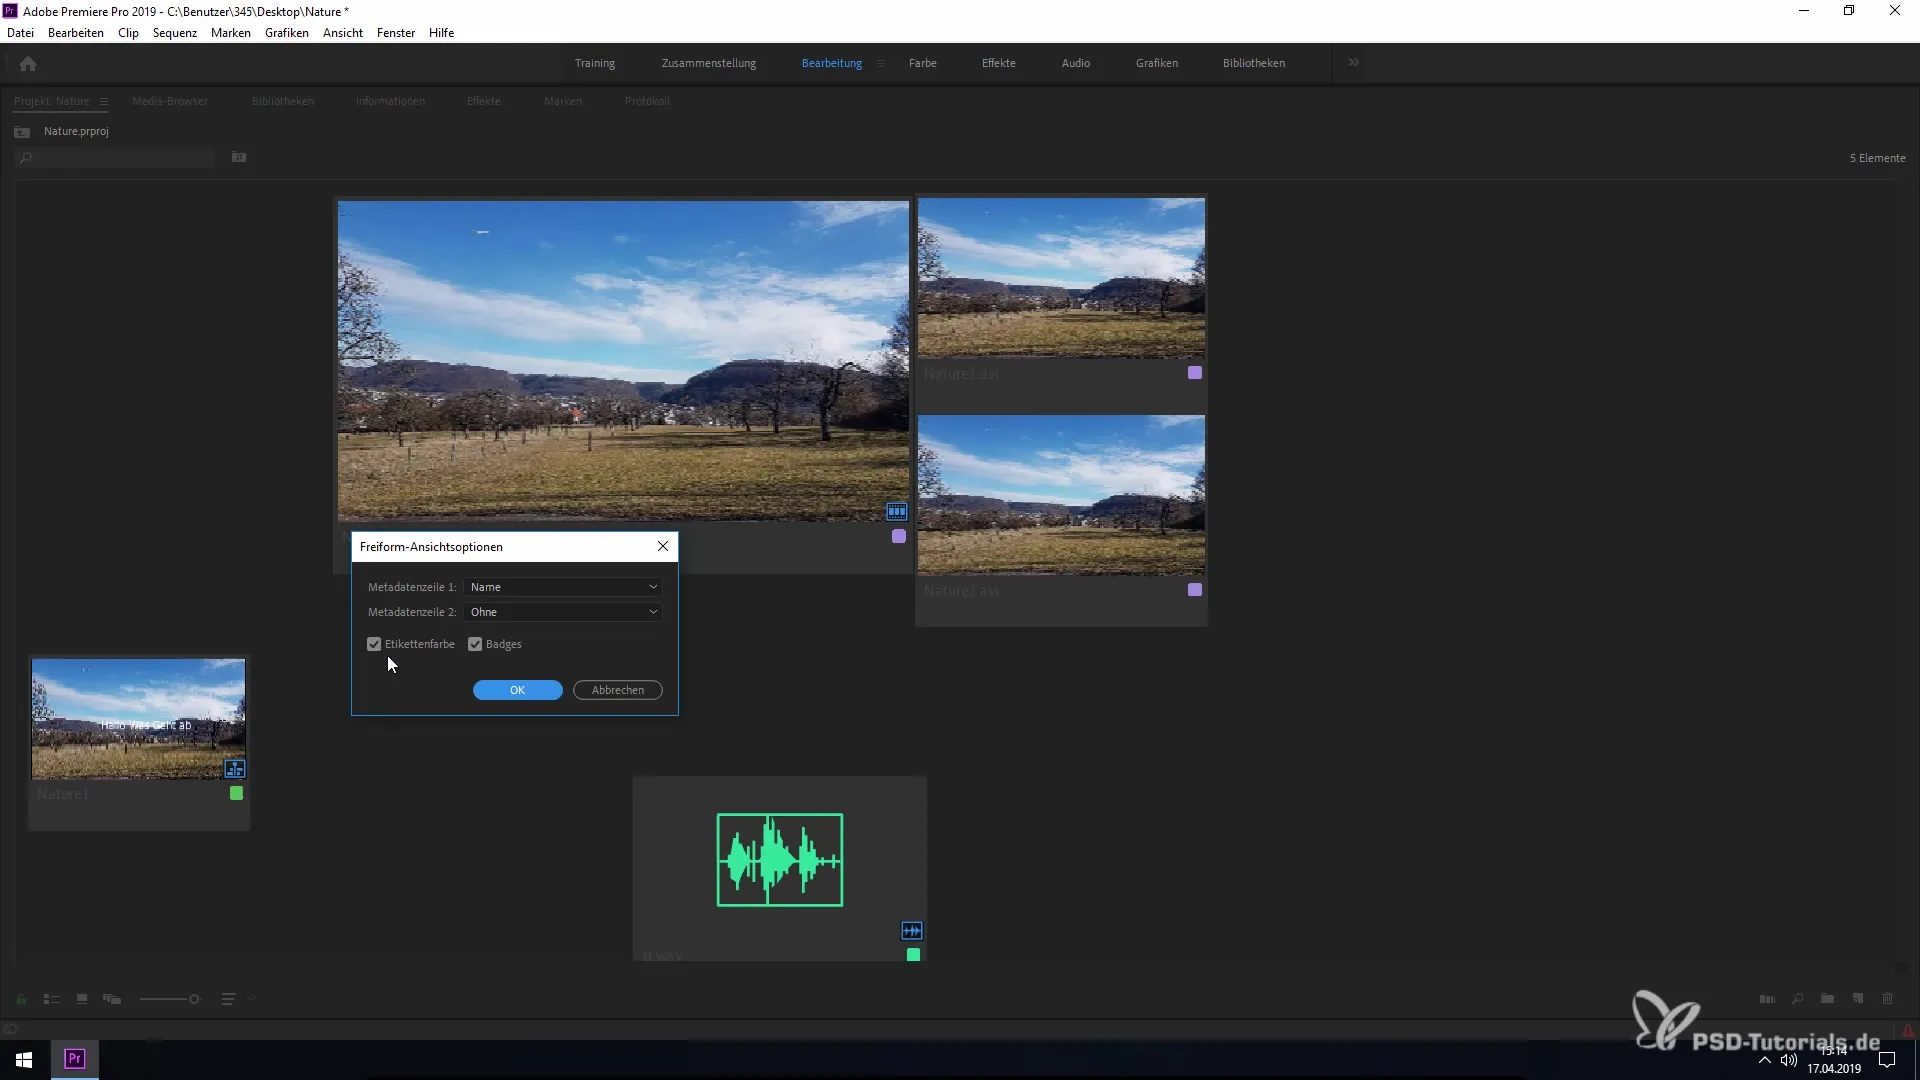Switch to Audio workspace
Image resolution: width=1920 pixels, height=1080 pixels.
click(1076, 63)
